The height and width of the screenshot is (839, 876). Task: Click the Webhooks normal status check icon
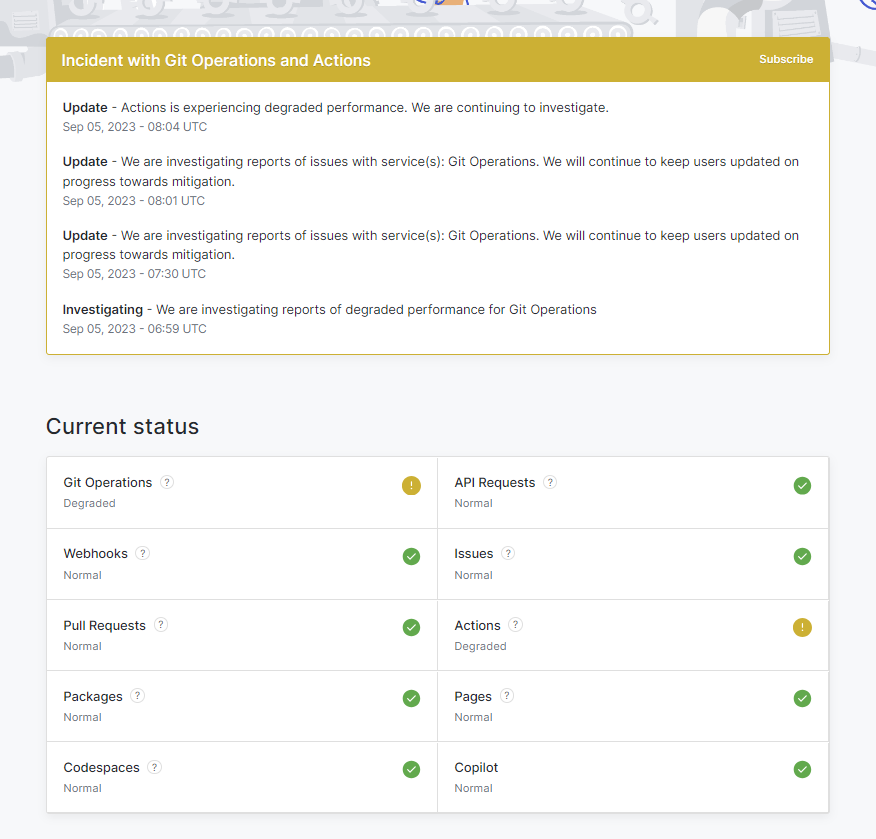[411, 556]
